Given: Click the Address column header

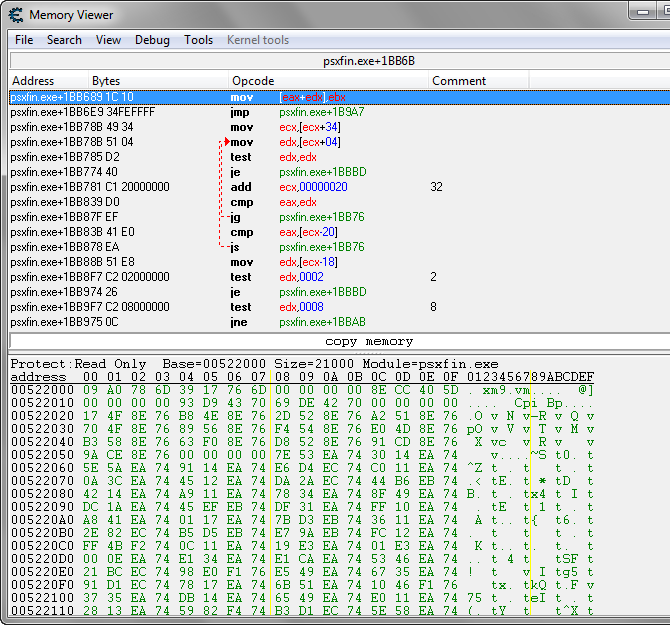Looking at the screenshot, I should [x=33, y=81].
